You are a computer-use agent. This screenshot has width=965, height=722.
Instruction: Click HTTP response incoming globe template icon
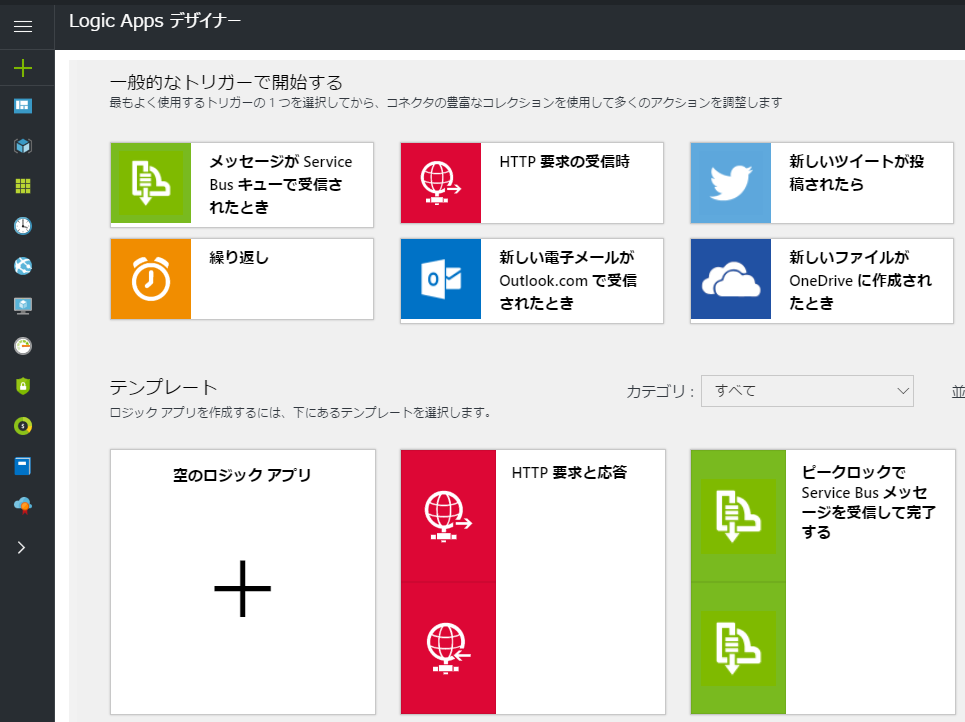coord(448,648)
